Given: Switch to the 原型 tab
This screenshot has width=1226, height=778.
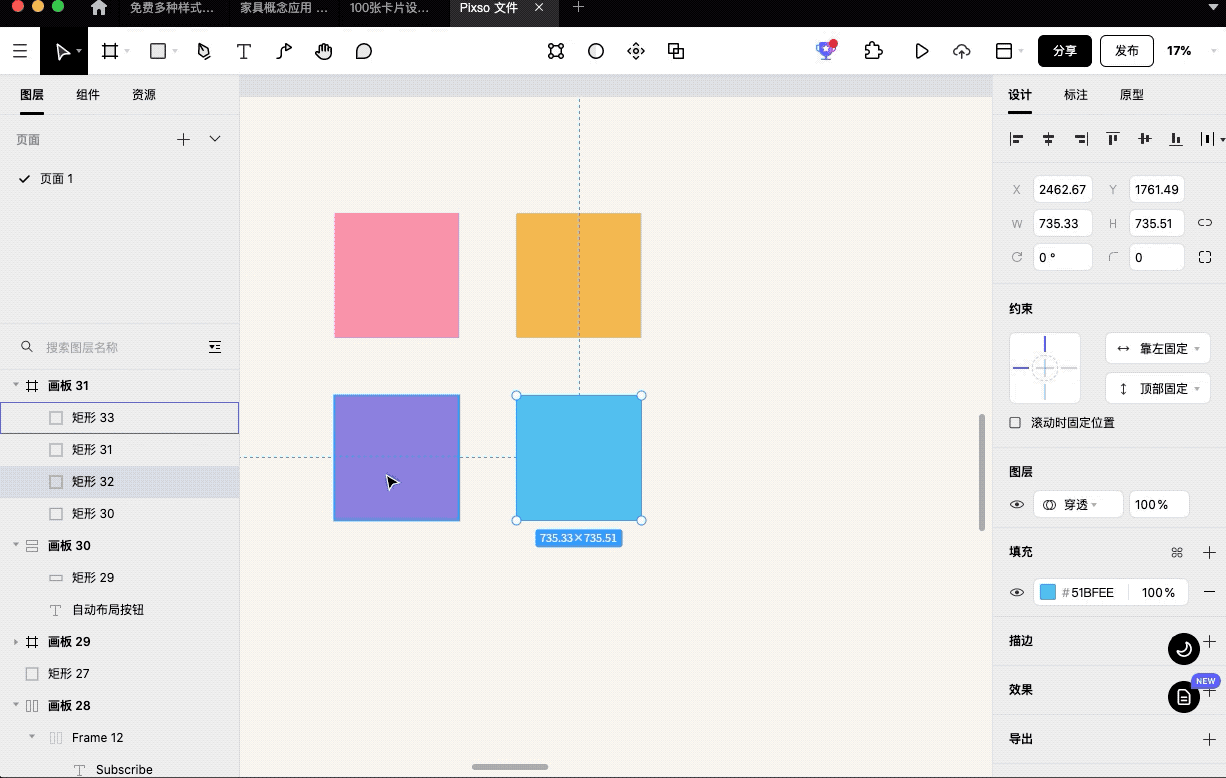Looking at the screenshot, I should pyautogui.click(x=1132, y=95).
